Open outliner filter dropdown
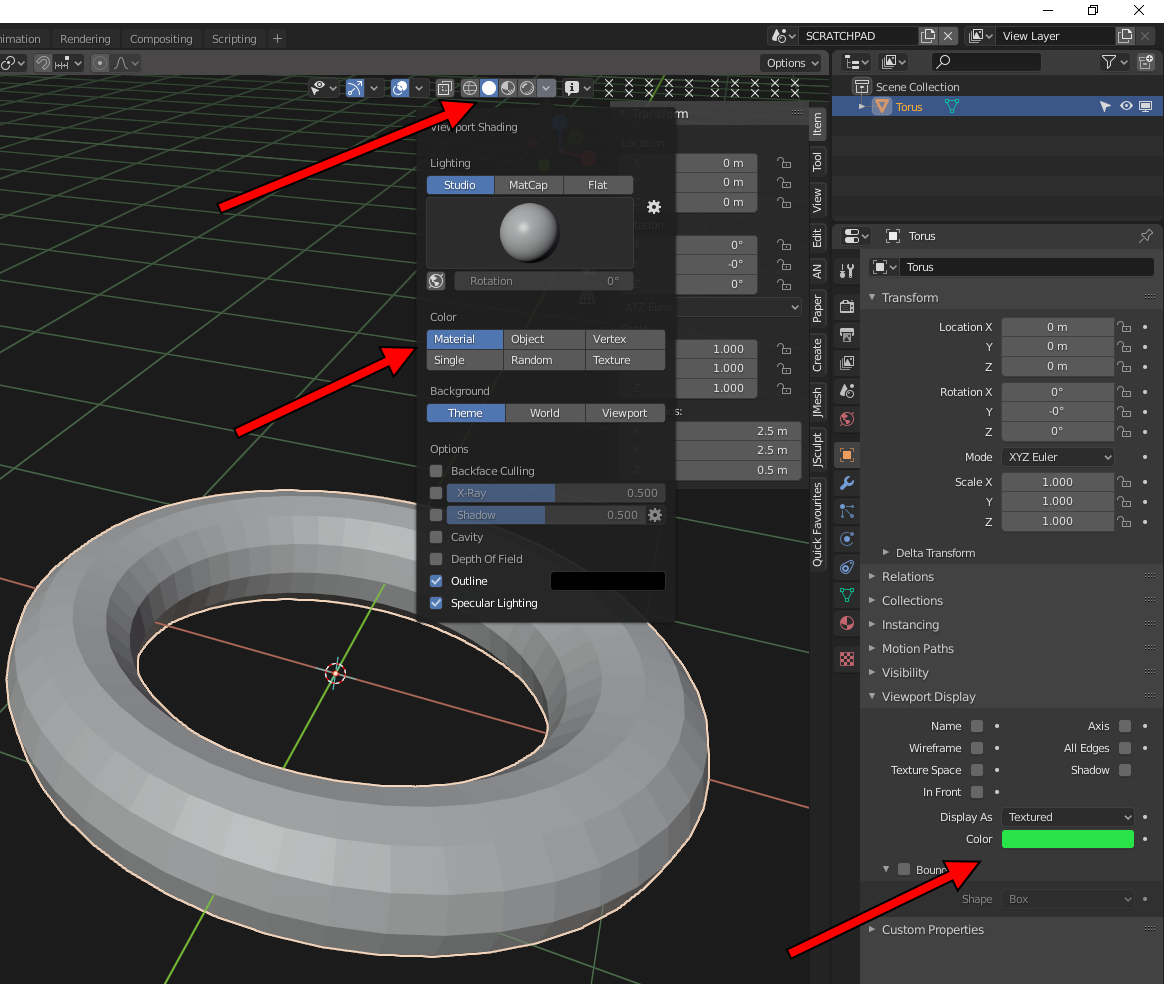 (1114, 62)
